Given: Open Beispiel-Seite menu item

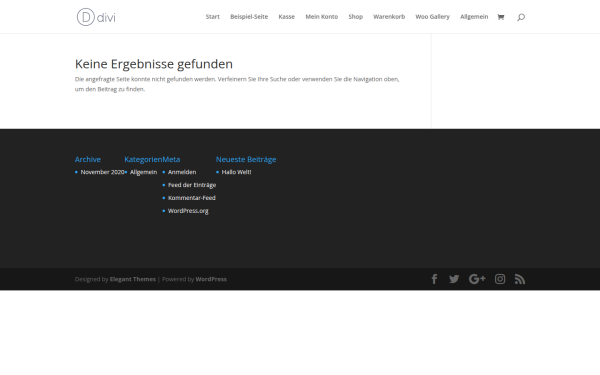Looking at the screenshot, I should 249,17.
